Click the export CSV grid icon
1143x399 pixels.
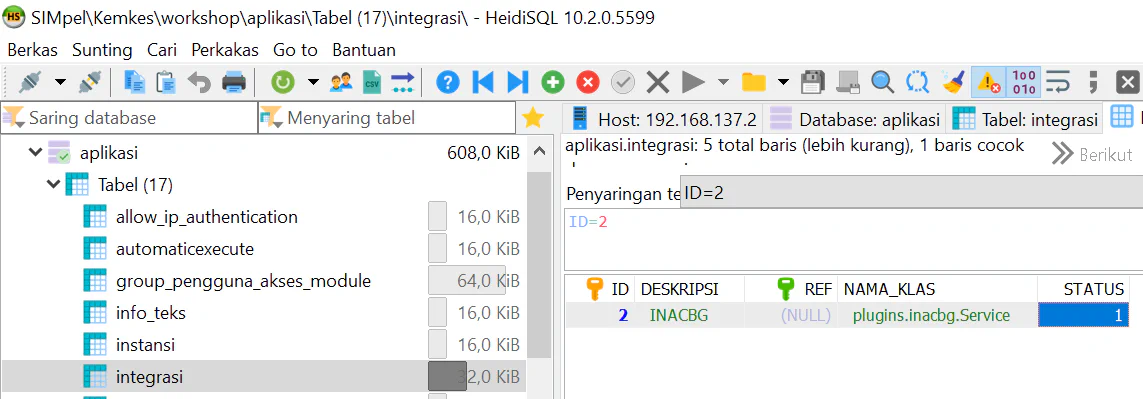(372, 82)
